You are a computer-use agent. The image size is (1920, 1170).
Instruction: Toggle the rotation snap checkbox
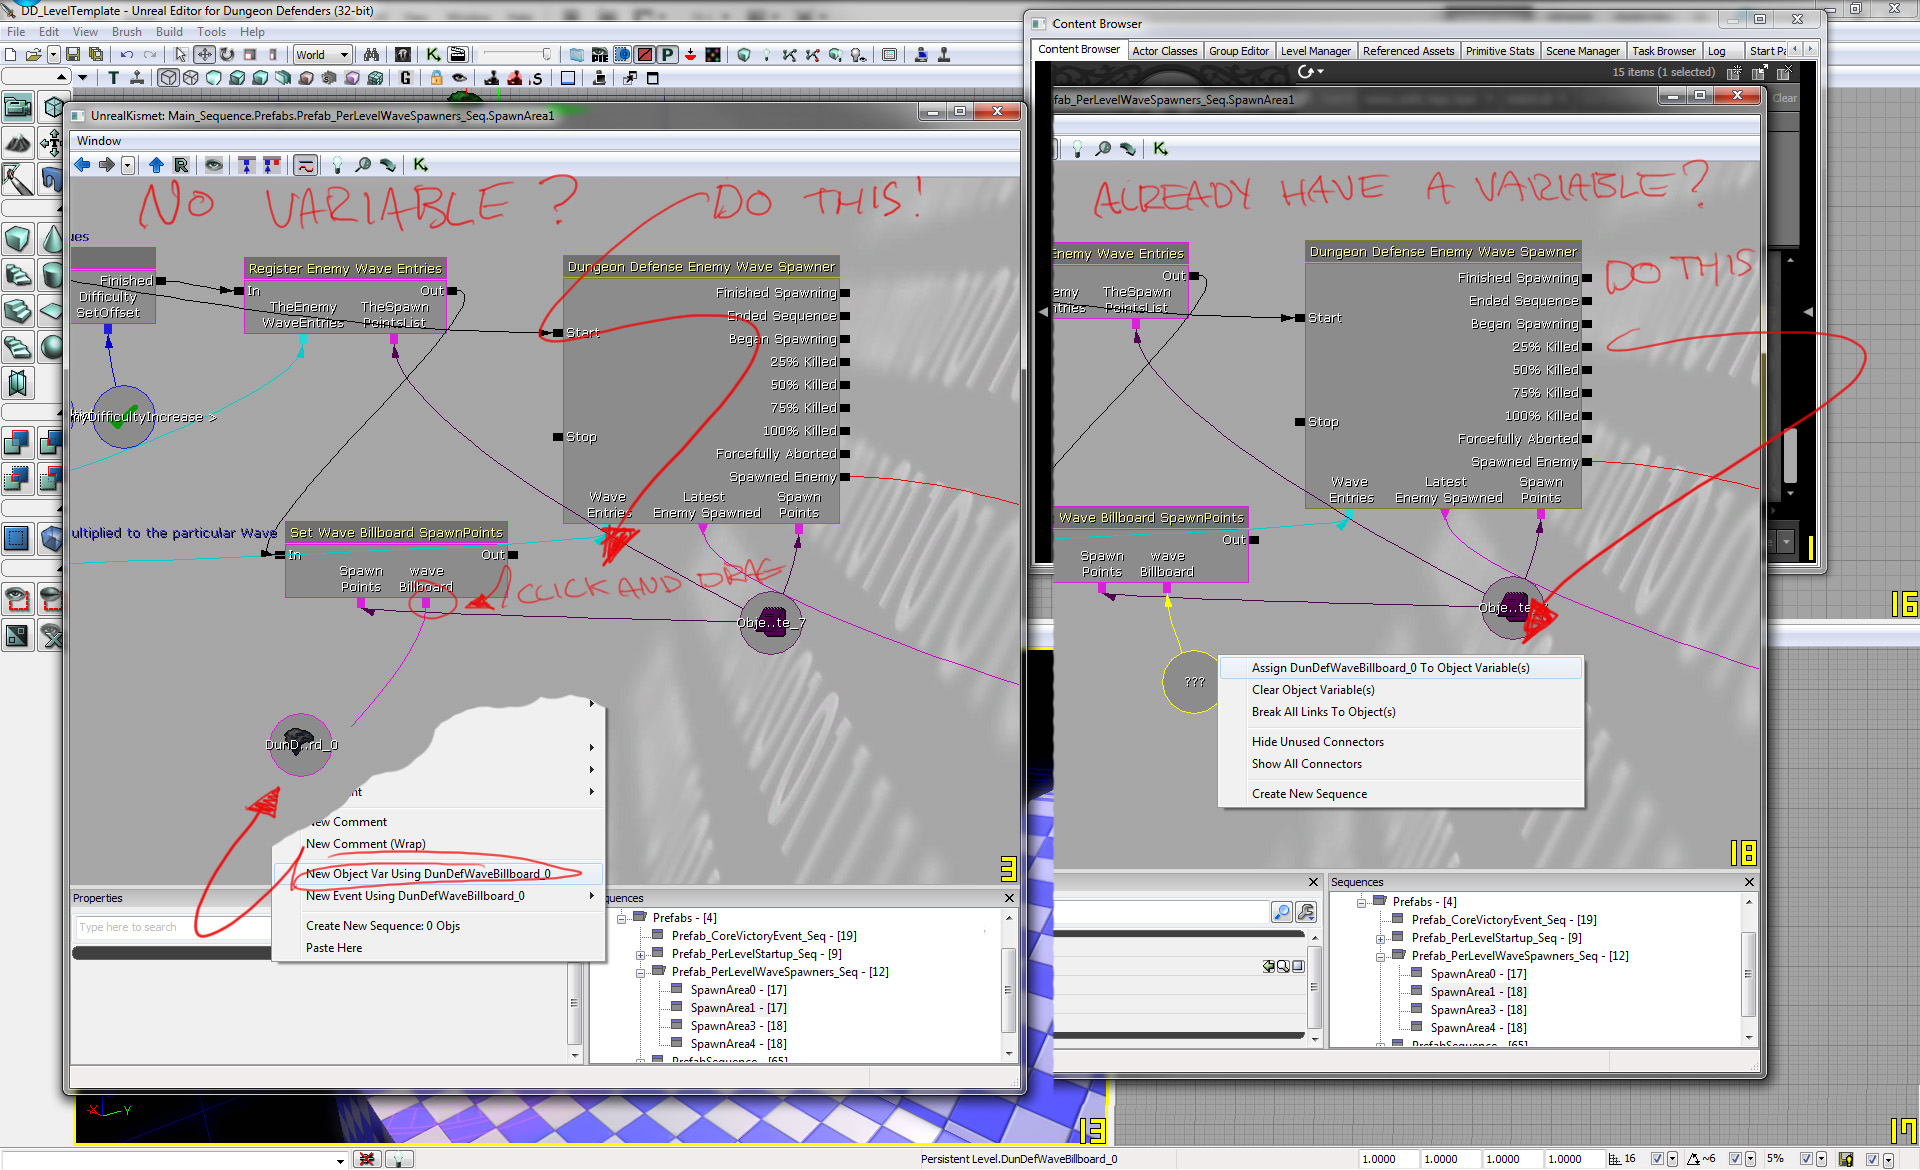pyautogui.click(x=1735, y=1159)
